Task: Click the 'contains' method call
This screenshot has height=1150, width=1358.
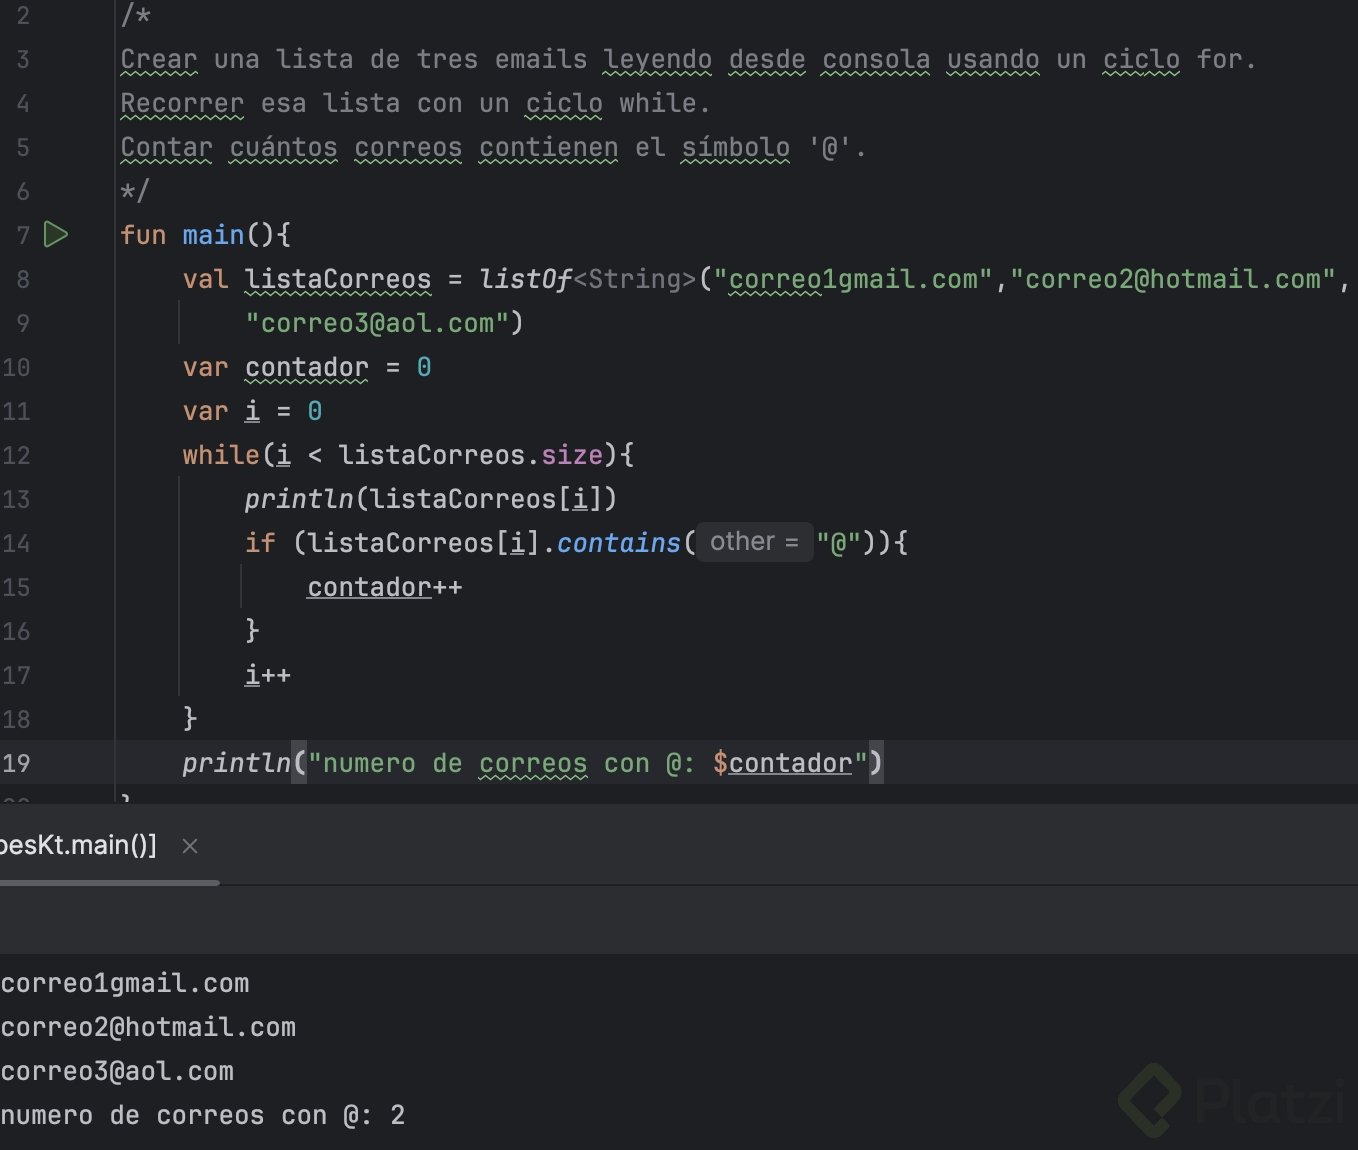Action: (x=618, y=543)
